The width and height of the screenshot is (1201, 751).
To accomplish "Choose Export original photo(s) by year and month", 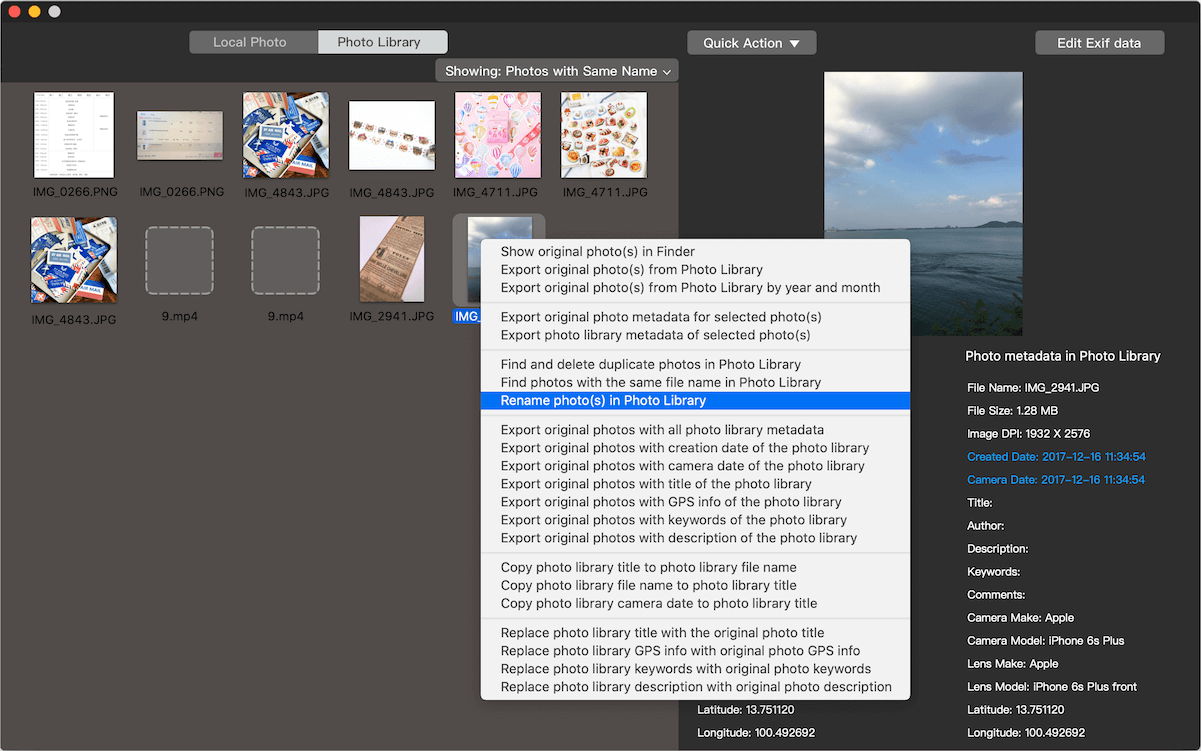I will [695, 288].
